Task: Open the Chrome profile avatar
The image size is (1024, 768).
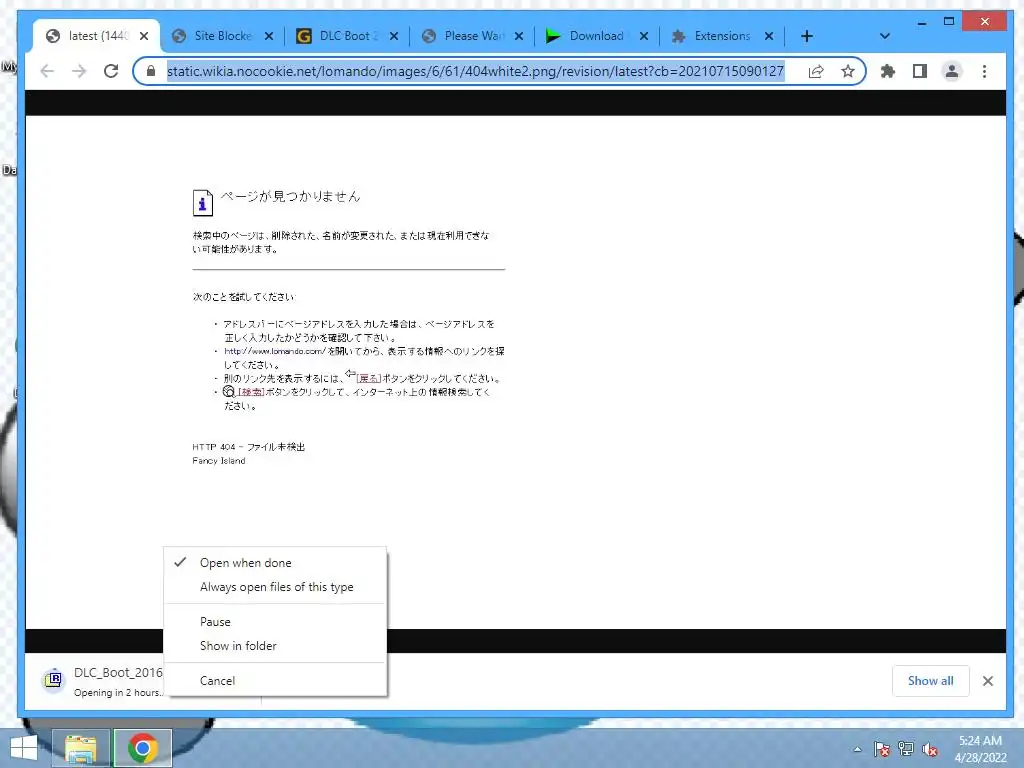Action: [x=952, y=71]
